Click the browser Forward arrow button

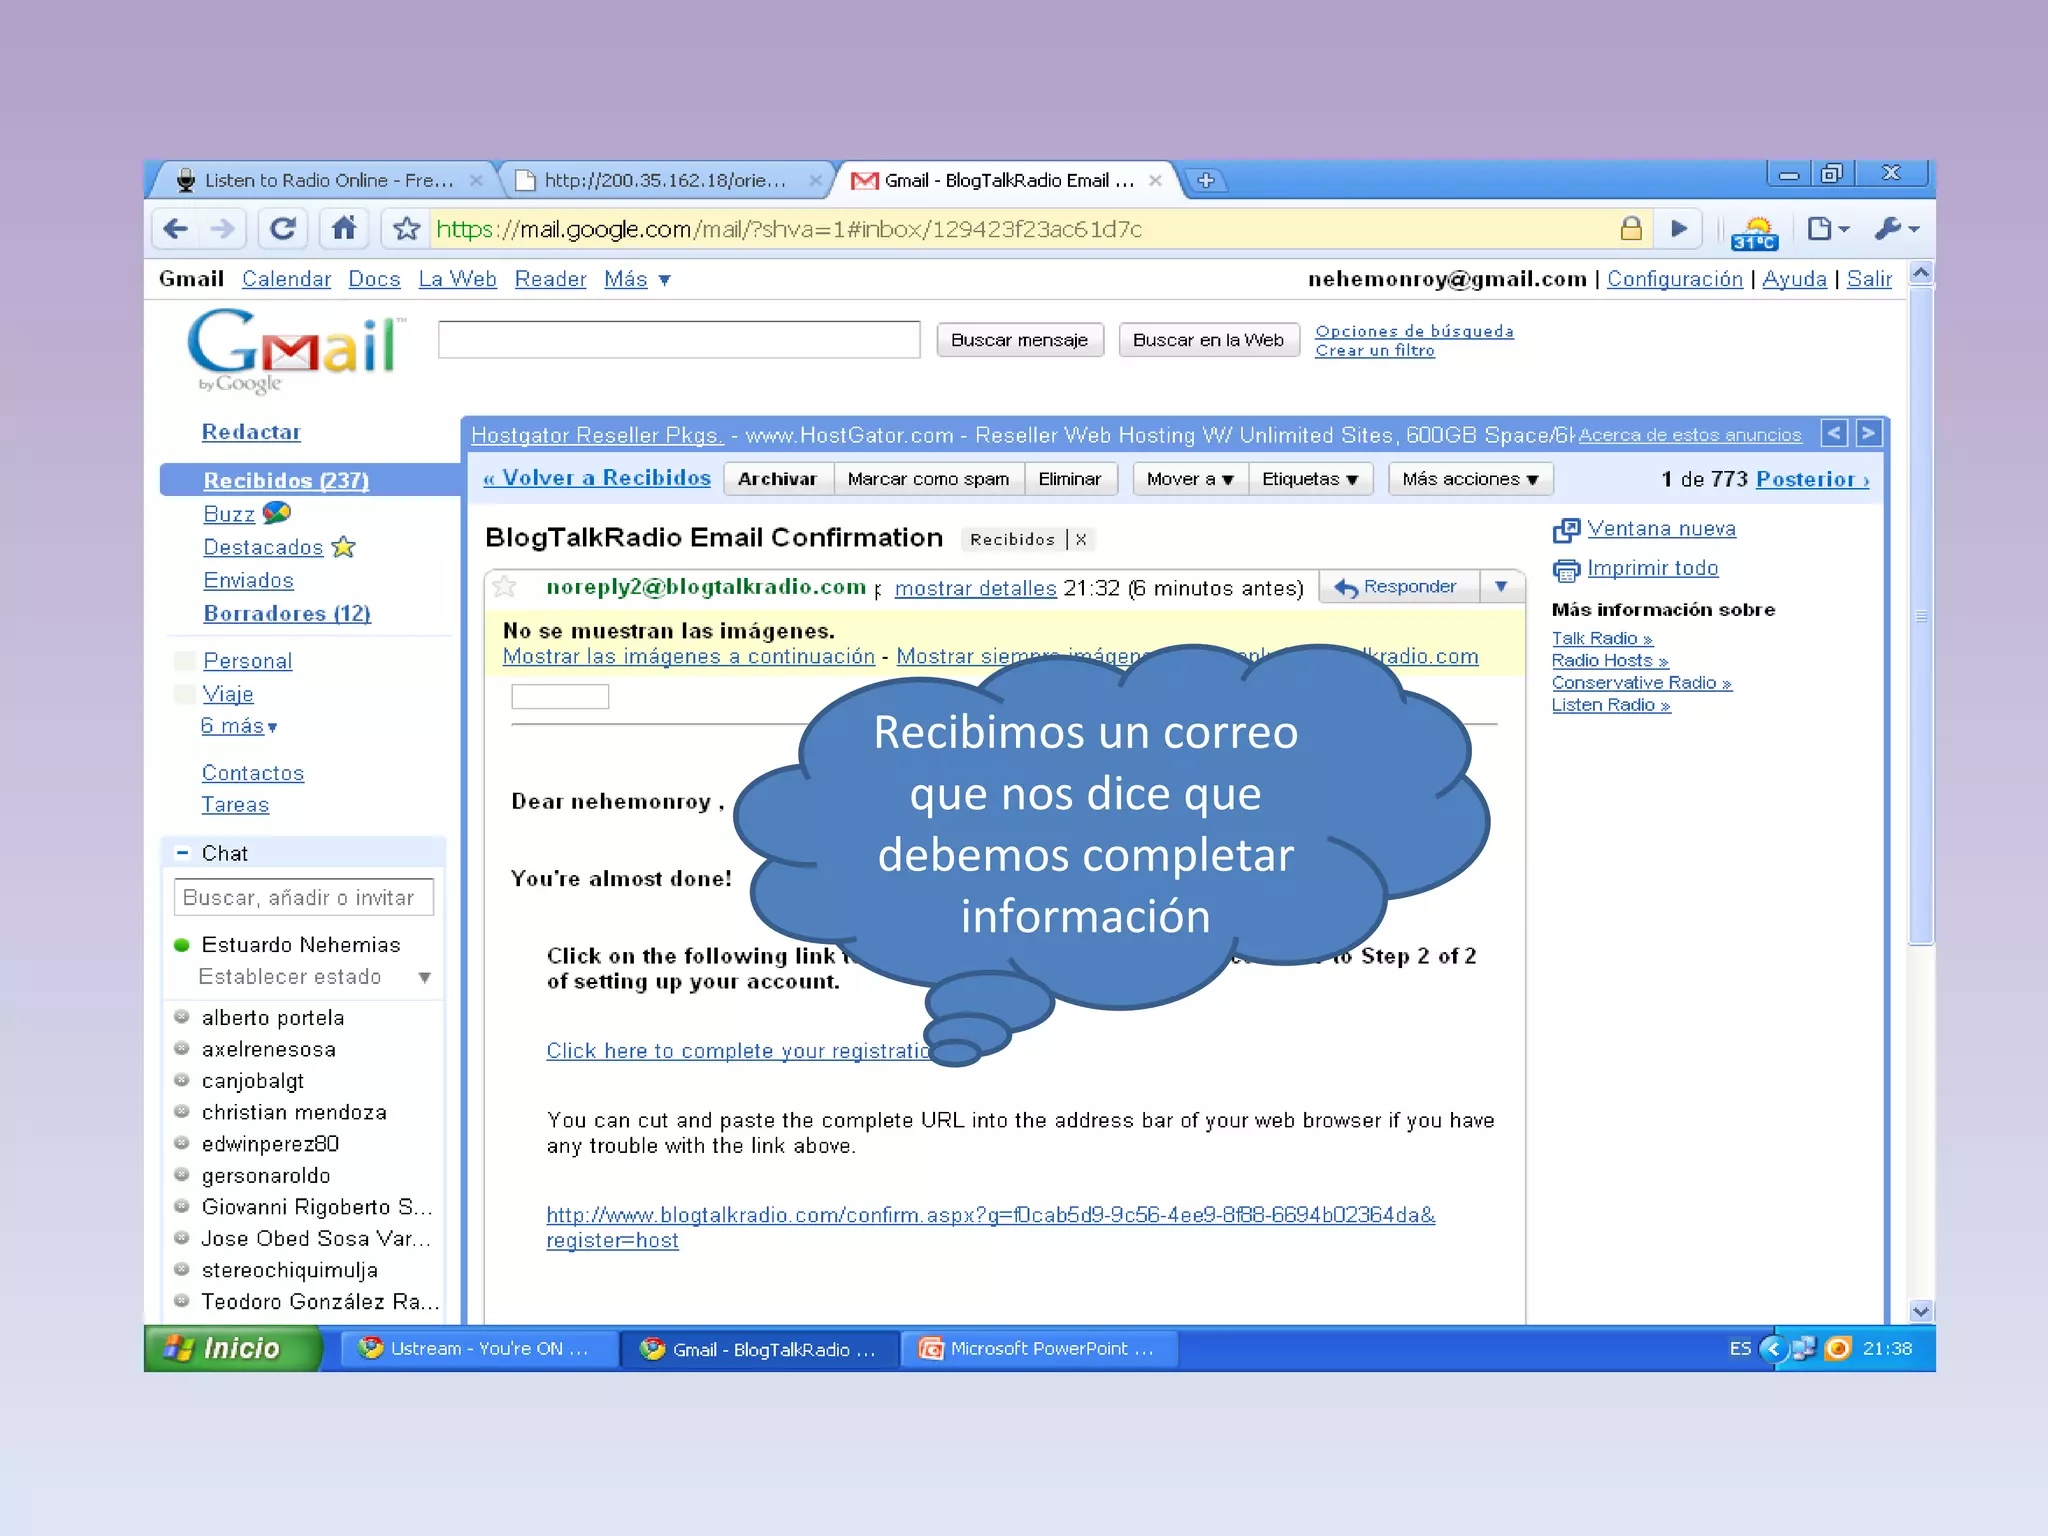223,229
